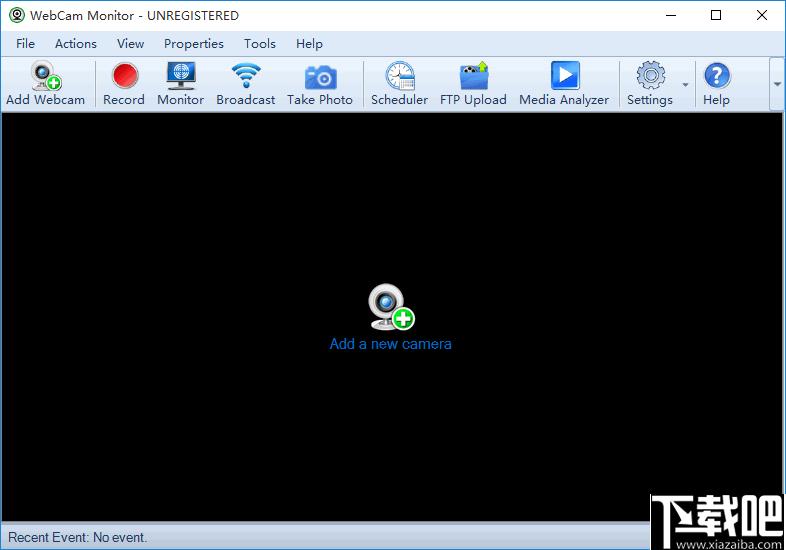Image resolution: width=786 pixels, height=550 pixels.
Task: Close the WebCam Monitor window
Action: [x=761, y=15]
